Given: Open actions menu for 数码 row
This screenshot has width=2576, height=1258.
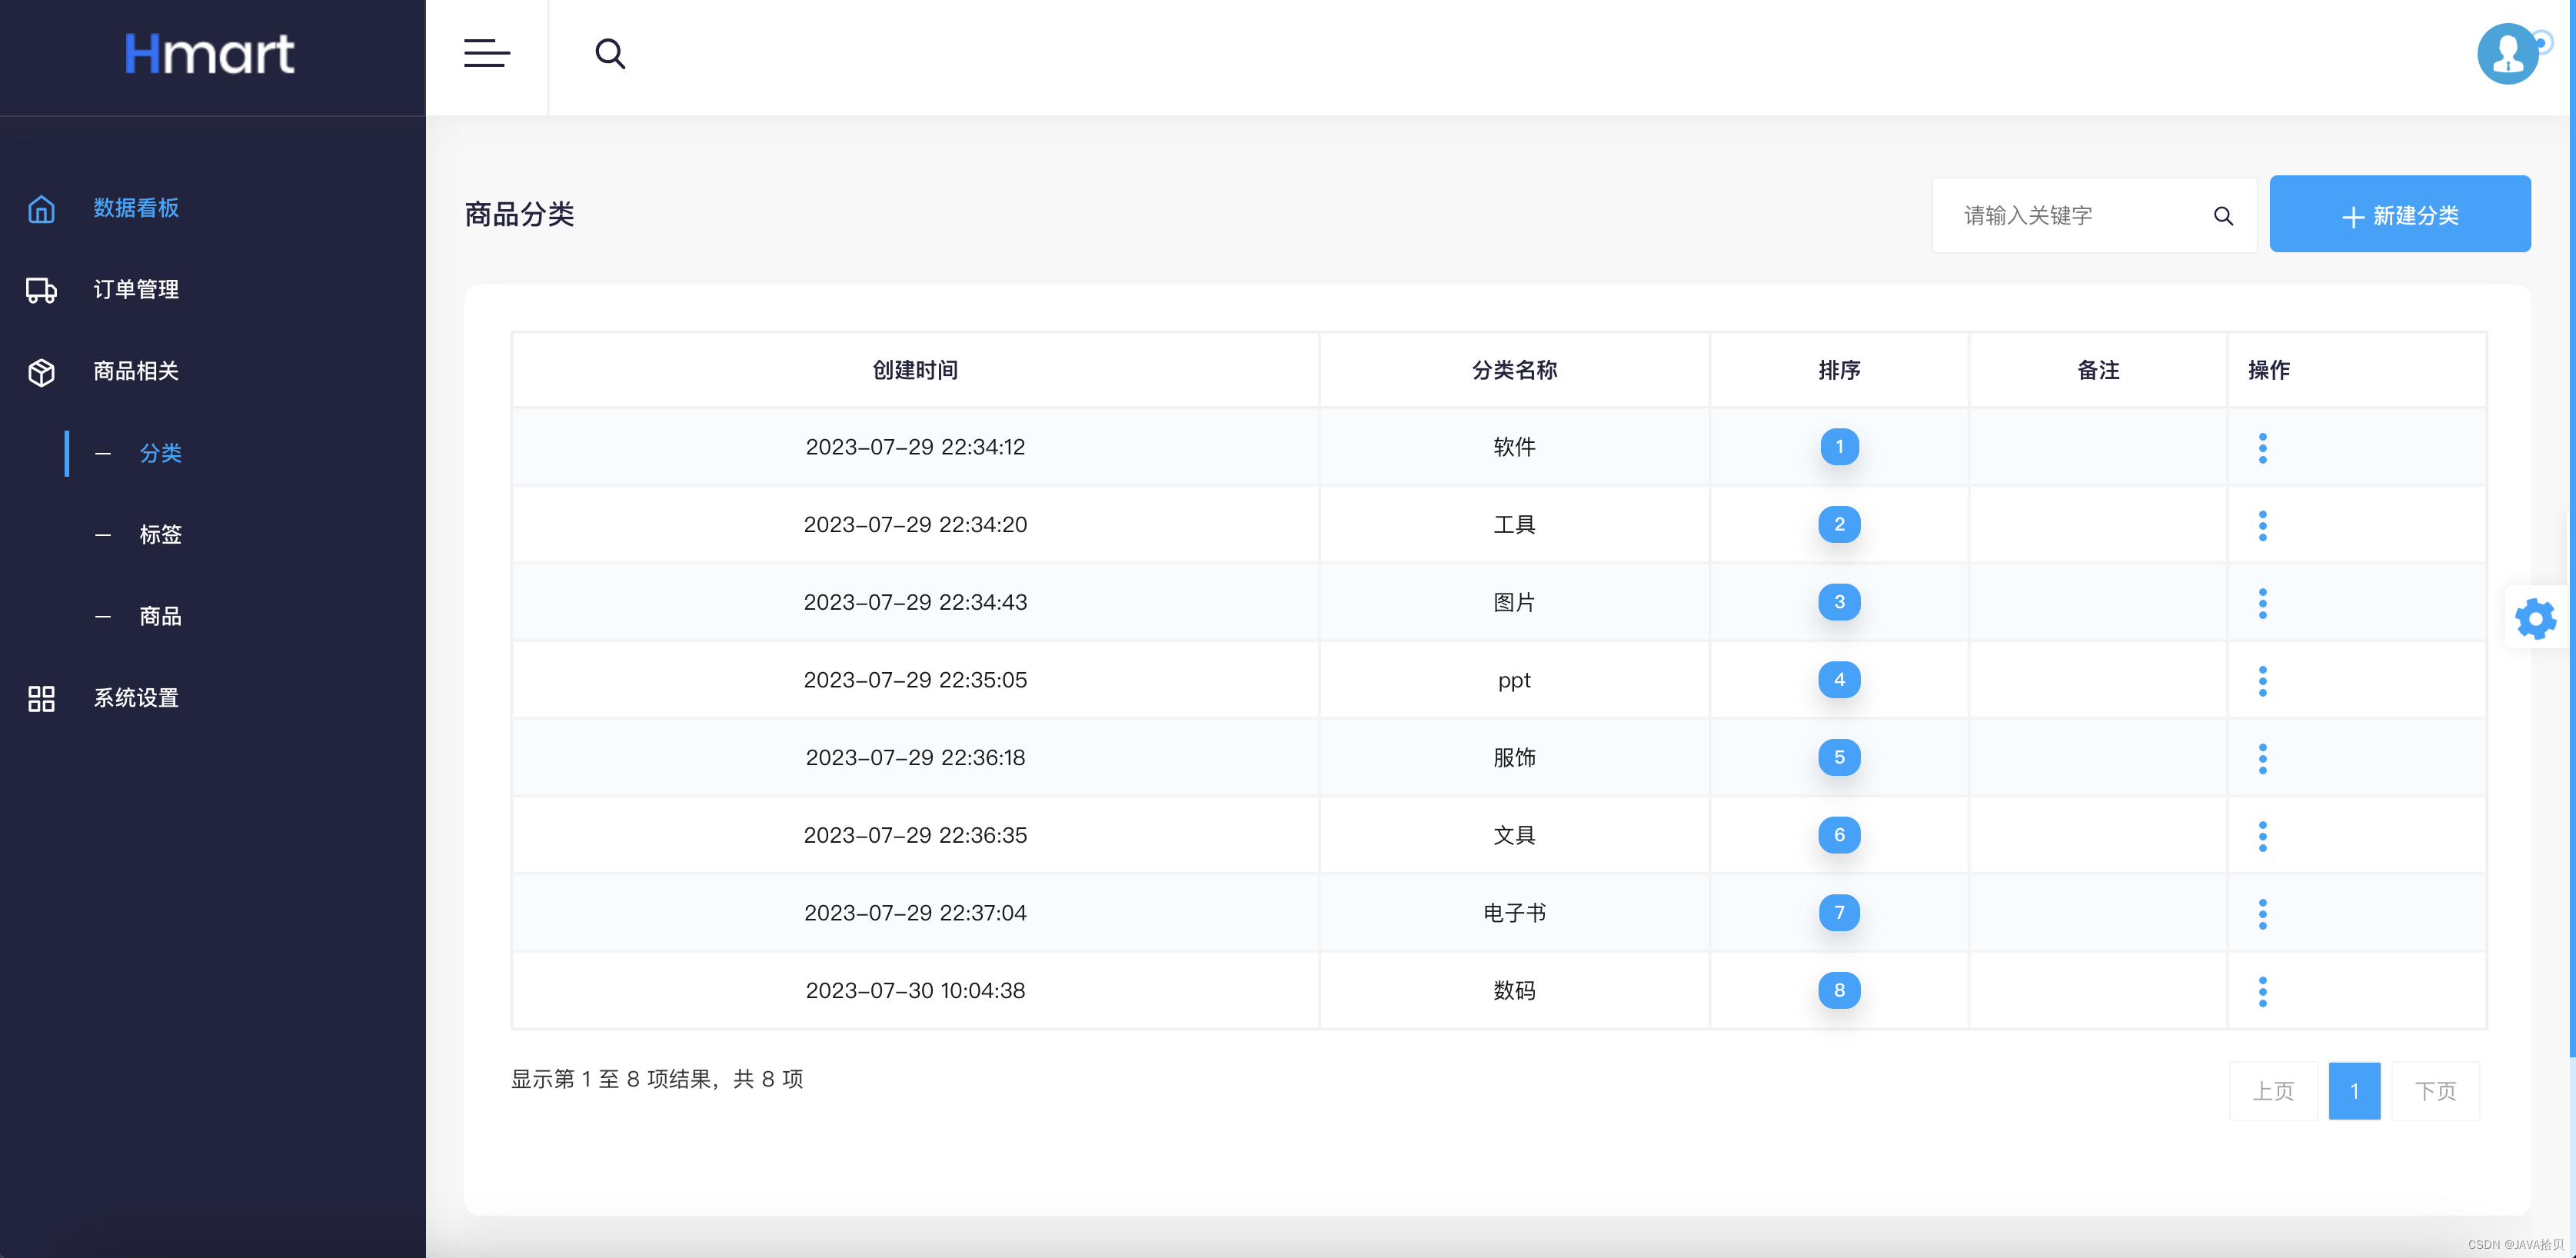Looking at the screenshot, I should pyautogui.click(x=2262, y=992).
